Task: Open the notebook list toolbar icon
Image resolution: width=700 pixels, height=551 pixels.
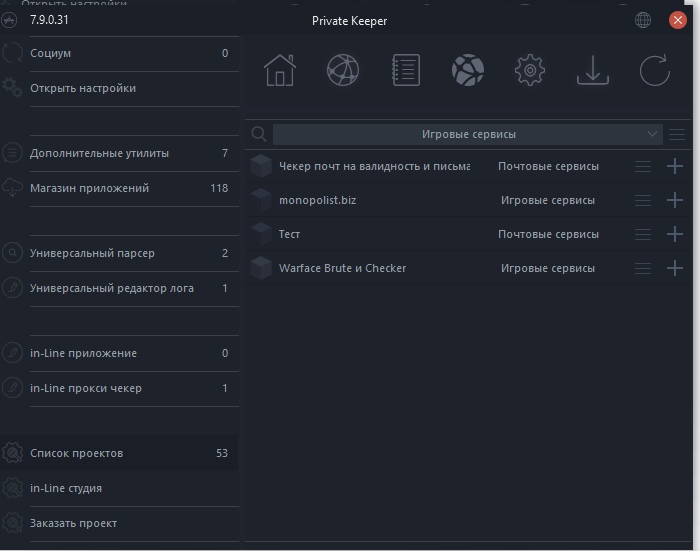Action: click(x=406, y=70)
